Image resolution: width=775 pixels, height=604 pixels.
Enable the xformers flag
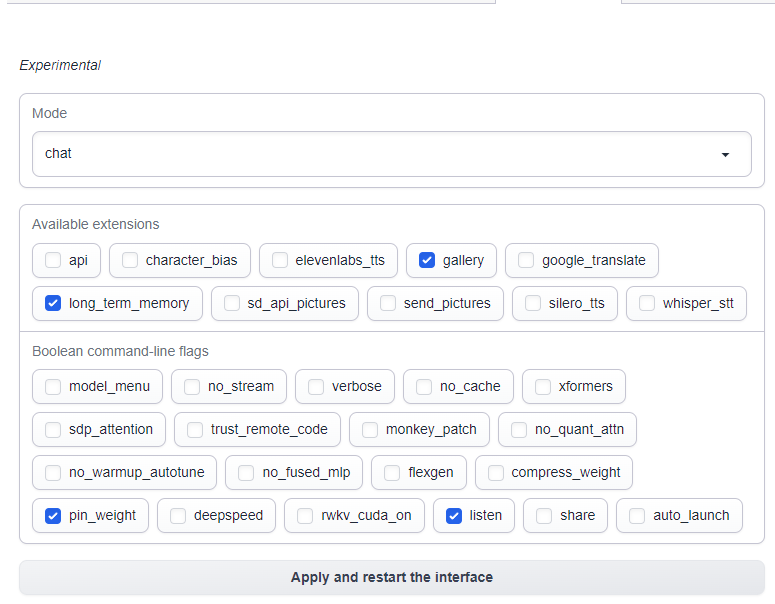(x=543, y=386)
